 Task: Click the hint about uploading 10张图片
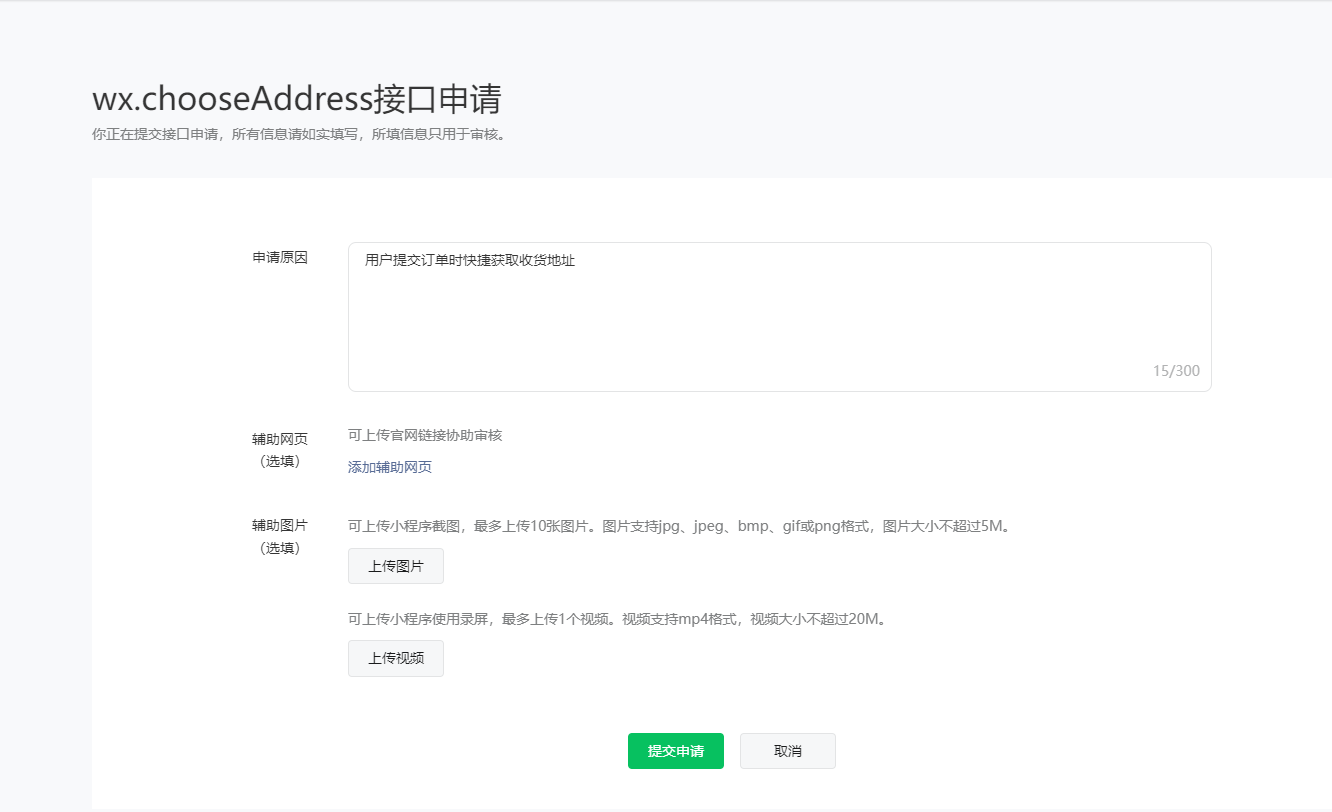point(681,526)
